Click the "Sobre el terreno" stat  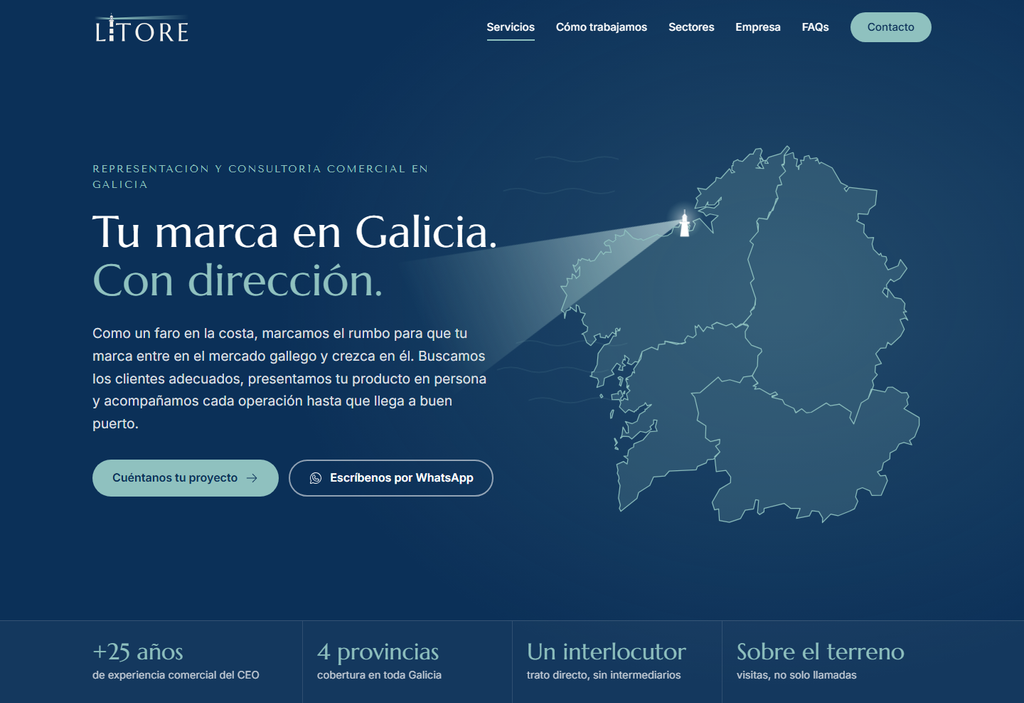pyautogui.click(x=820, y=651)
